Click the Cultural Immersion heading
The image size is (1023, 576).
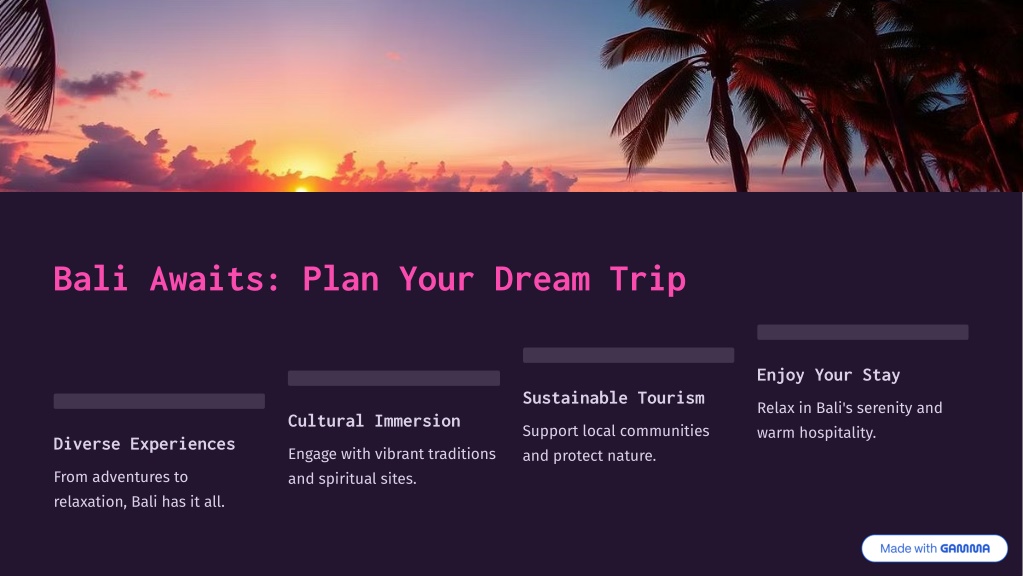[374, 421]
